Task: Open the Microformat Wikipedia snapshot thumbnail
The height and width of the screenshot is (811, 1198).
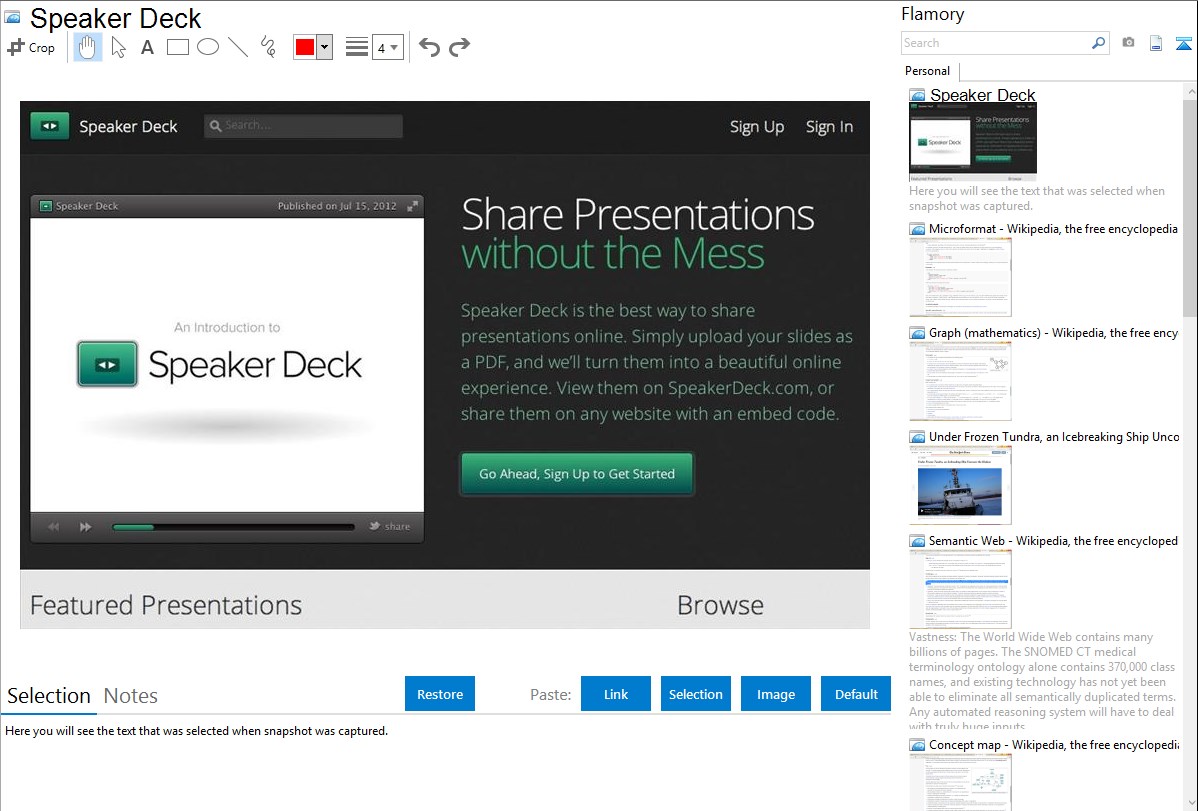Action: (x=960, y=277)
